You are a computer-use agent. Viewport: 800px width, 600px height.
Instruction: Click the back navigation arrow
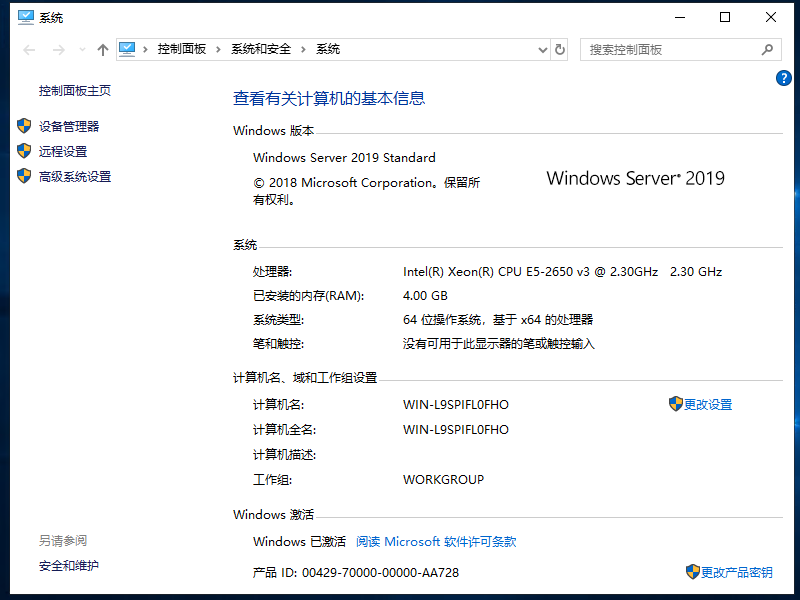tap(28, 49)
